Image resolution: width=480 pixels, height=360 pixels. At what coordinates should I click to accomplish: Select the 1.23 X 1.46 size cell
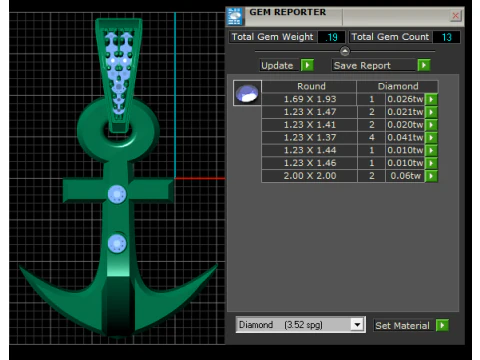coord(309,163)
